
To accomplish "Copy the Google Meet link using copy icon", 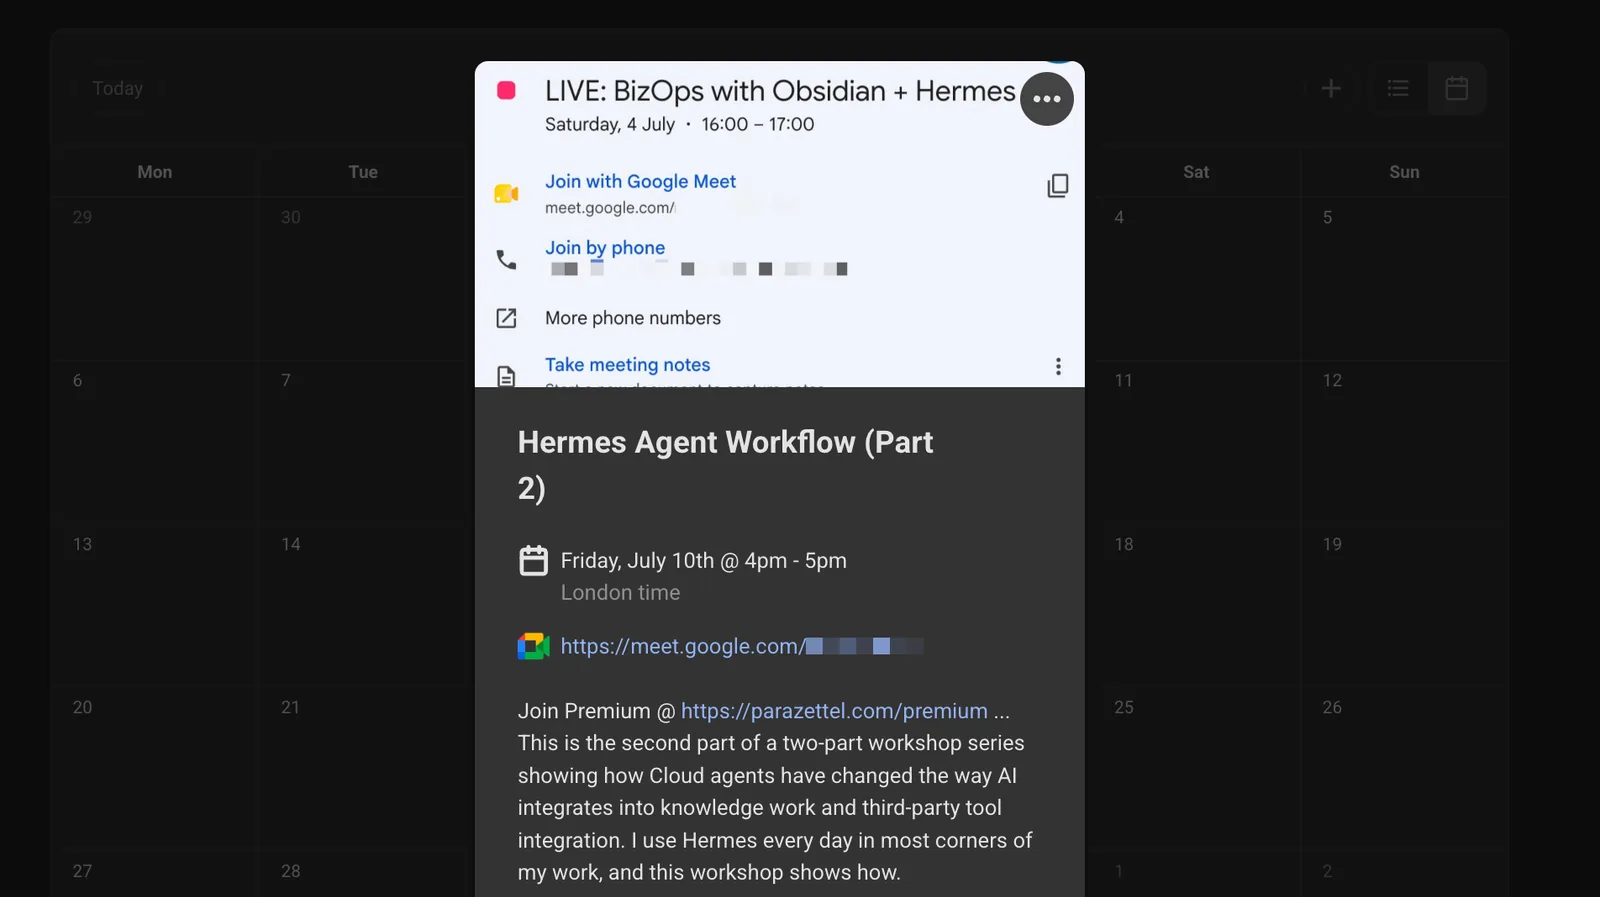I will tap(1057, 186).
